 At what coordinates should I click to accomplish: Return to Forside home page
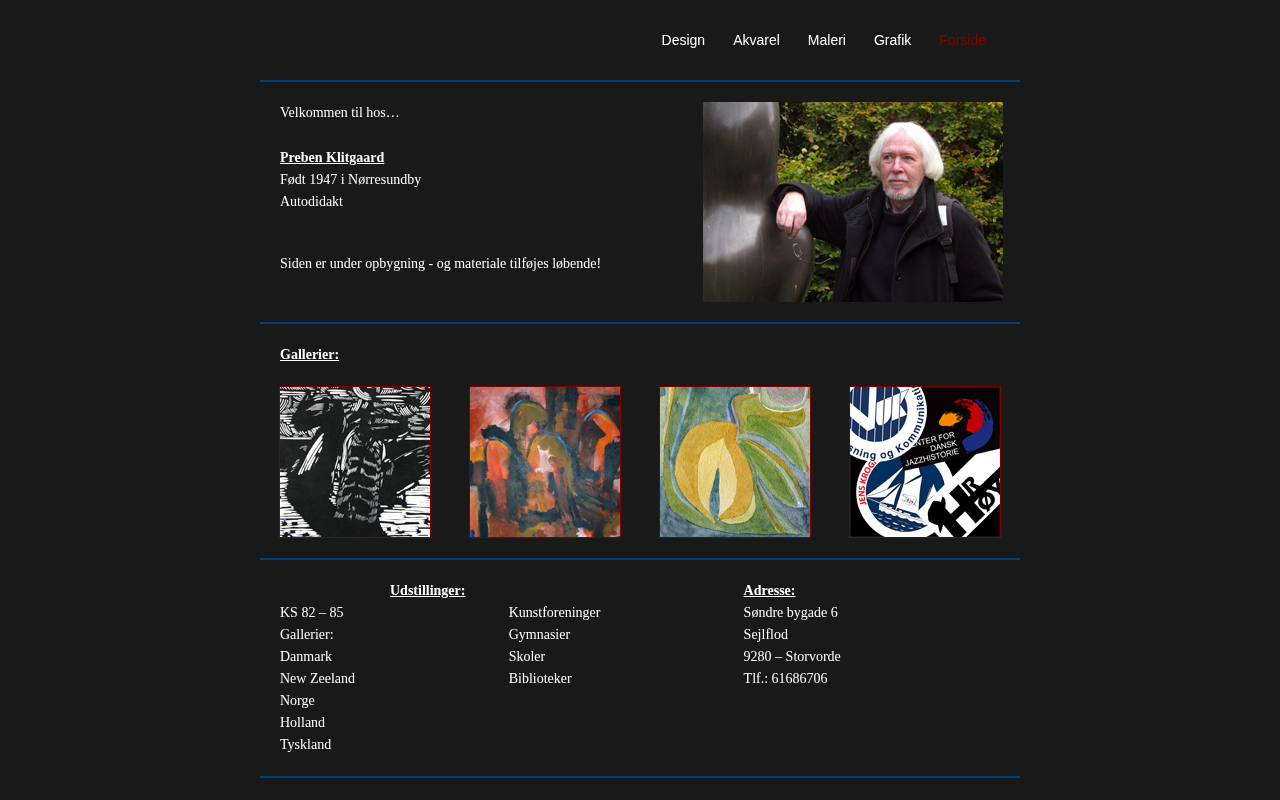pos(962,40)
